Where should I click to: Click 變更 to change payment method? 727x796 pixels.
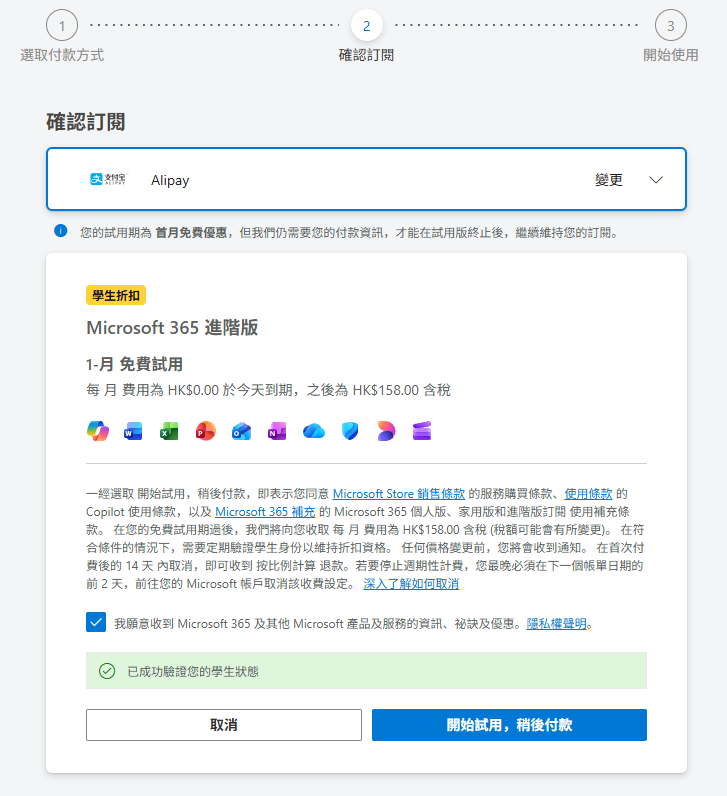609,180
